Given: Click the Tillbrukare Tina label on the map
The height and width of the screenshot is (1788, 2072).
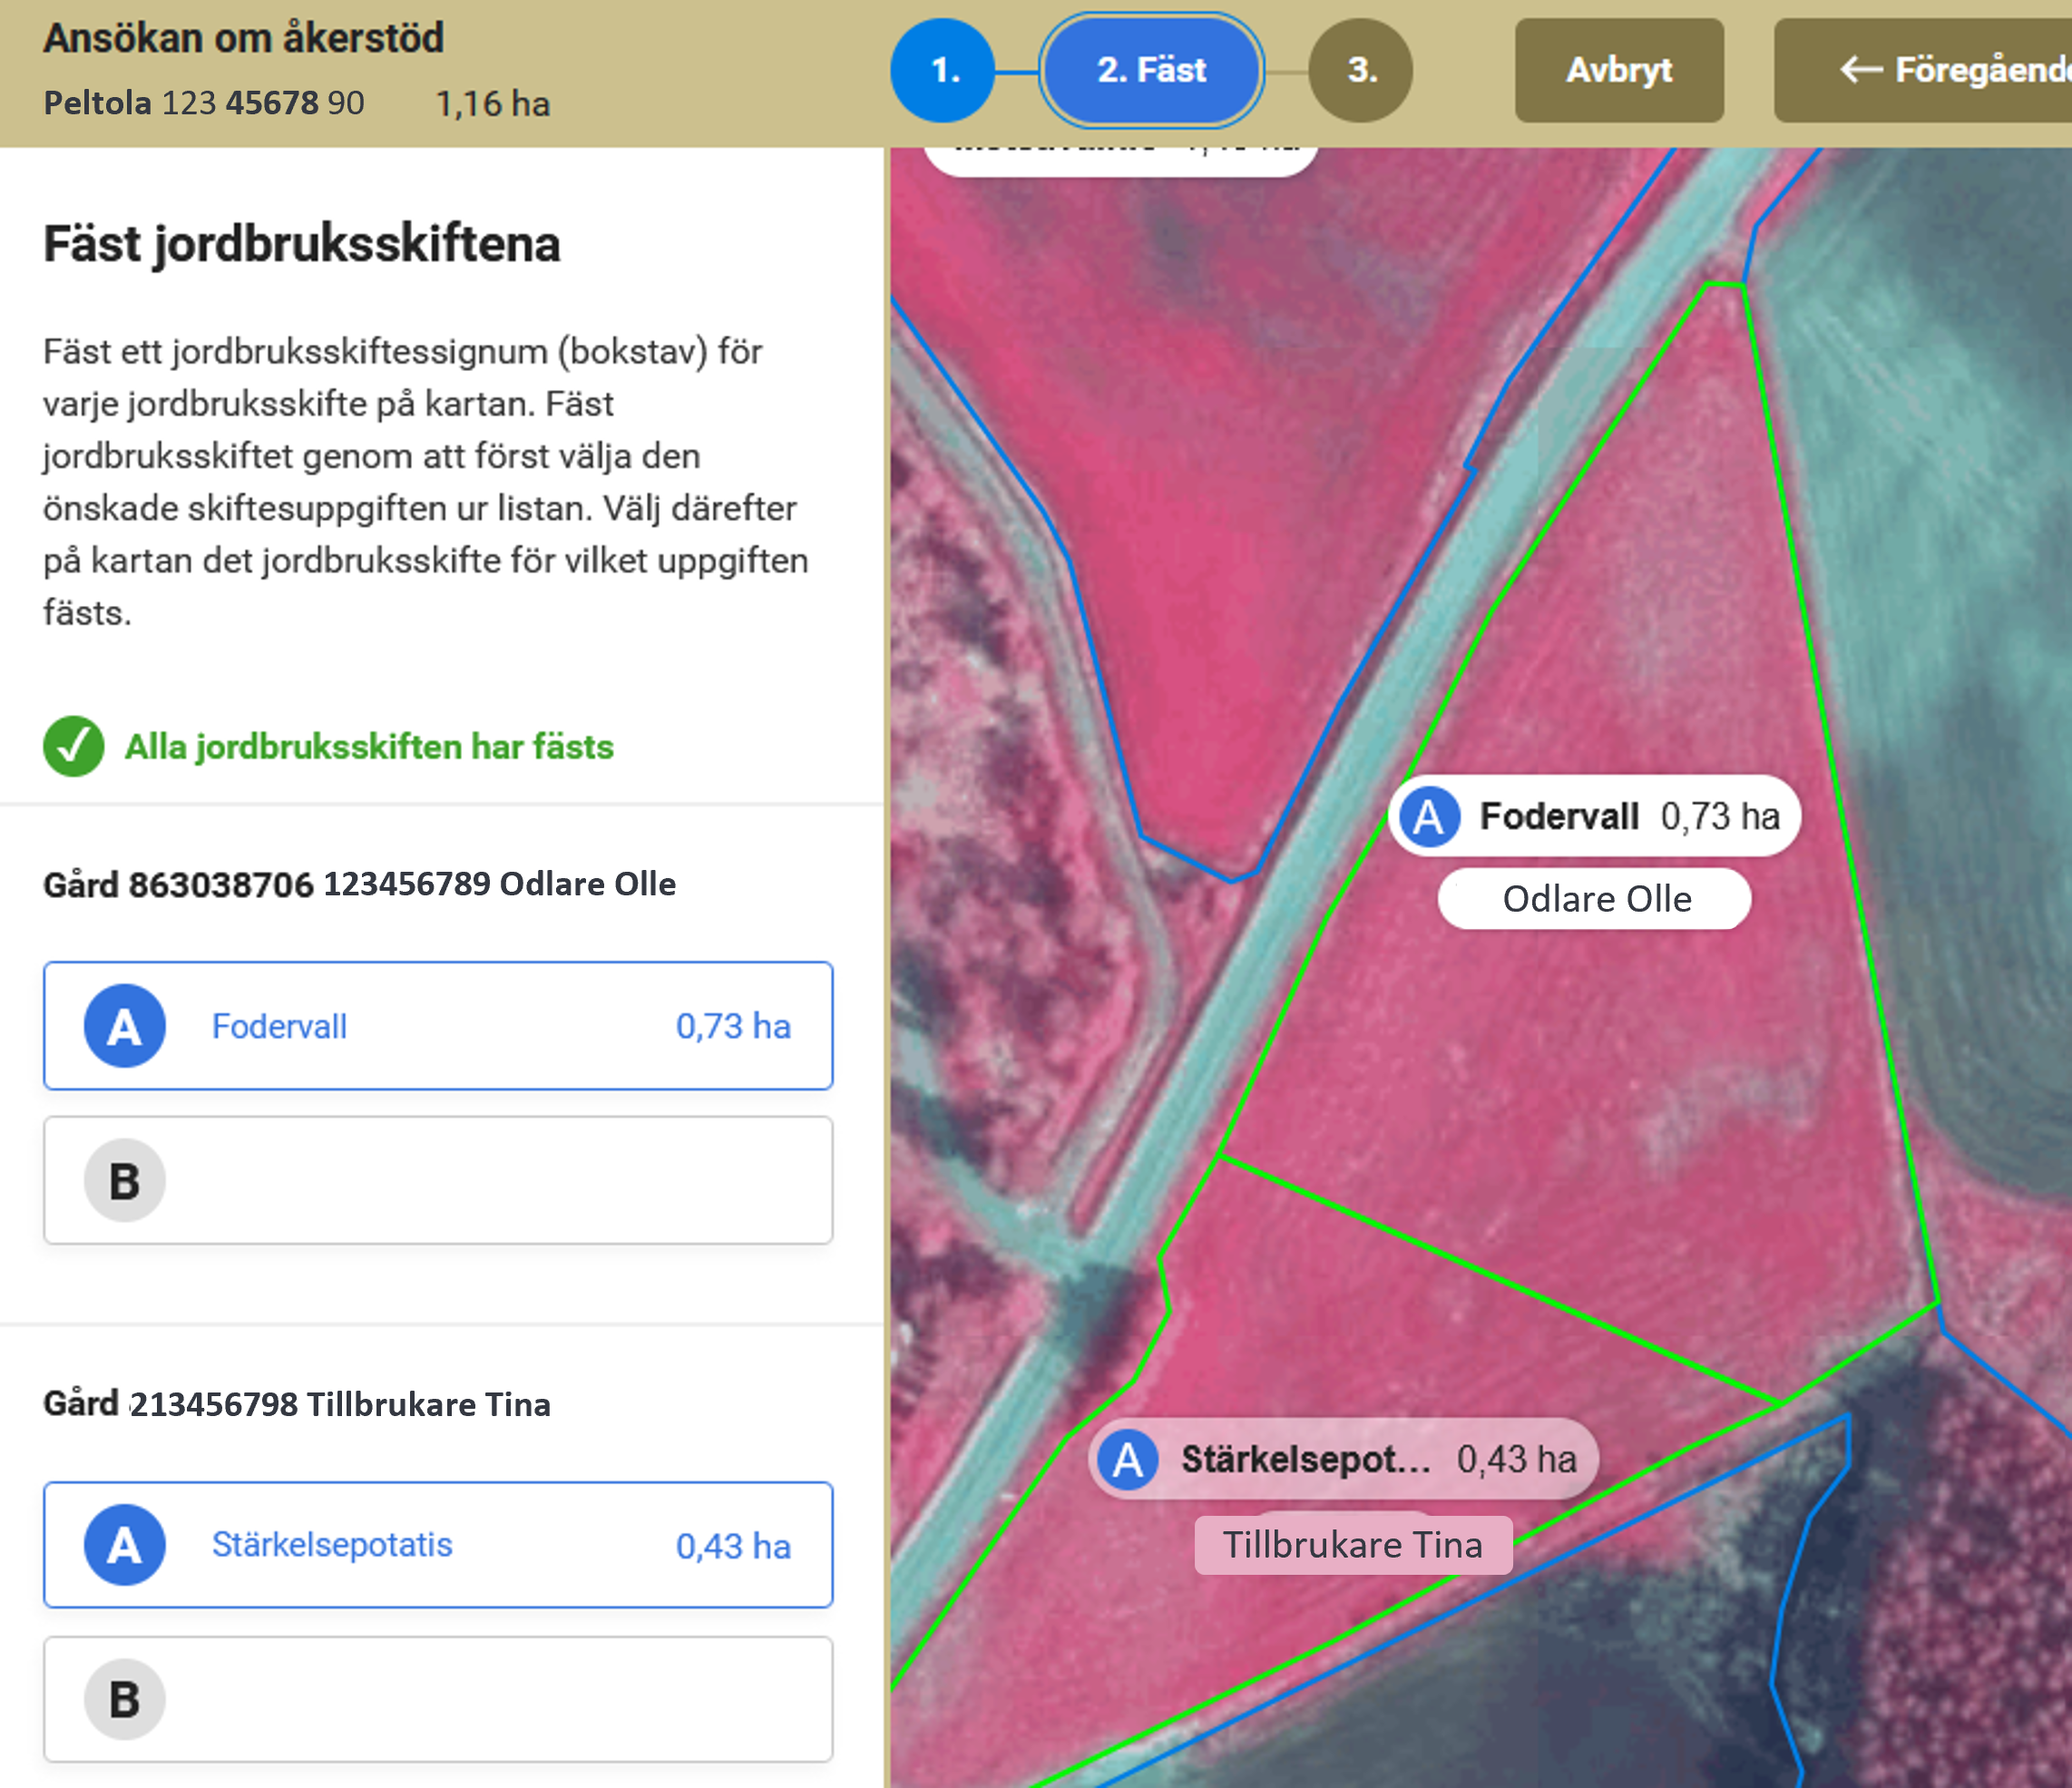Looking at the screenshot, I should coord(1353,1545).
